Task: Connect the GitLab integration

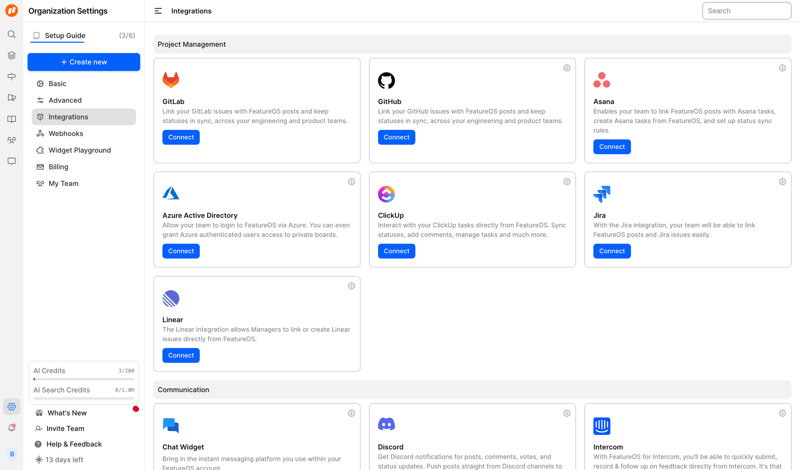Action: click(181, 137)
